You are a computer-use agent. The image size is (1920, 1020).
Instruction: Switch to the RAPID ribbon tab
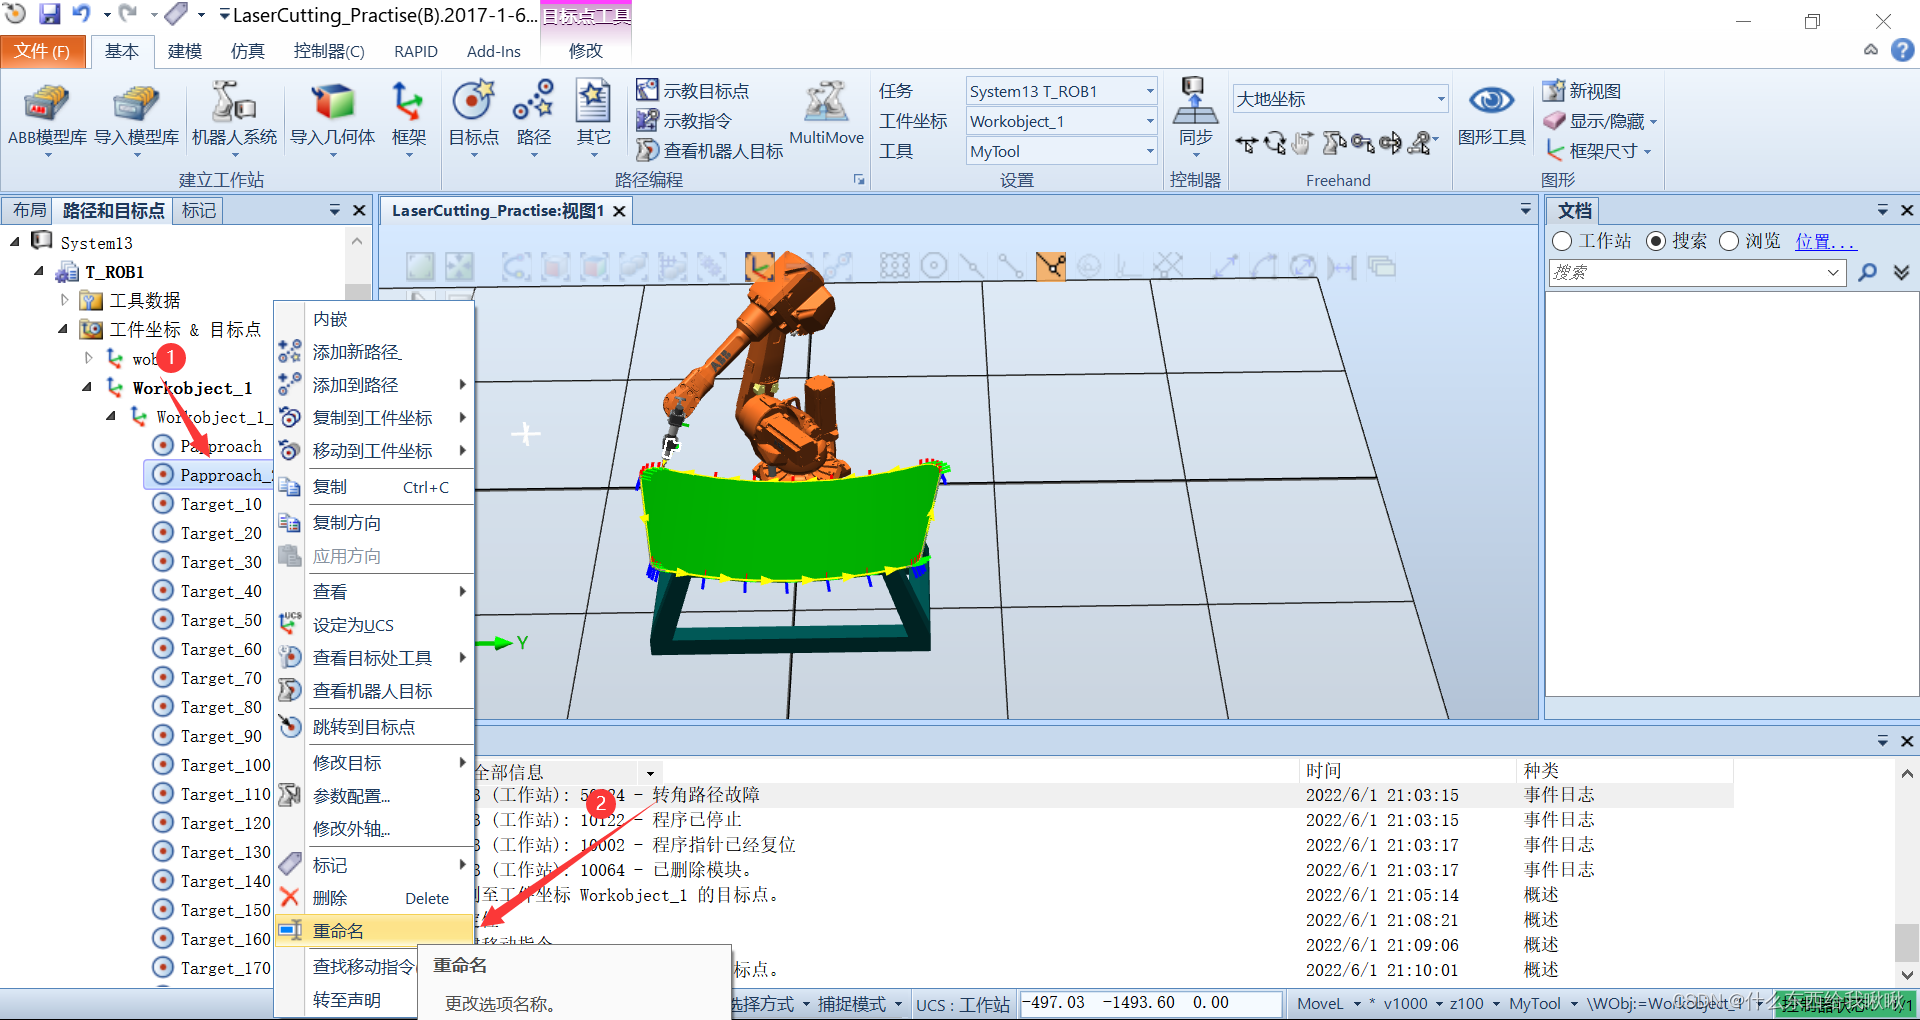(x=416, y=51)
